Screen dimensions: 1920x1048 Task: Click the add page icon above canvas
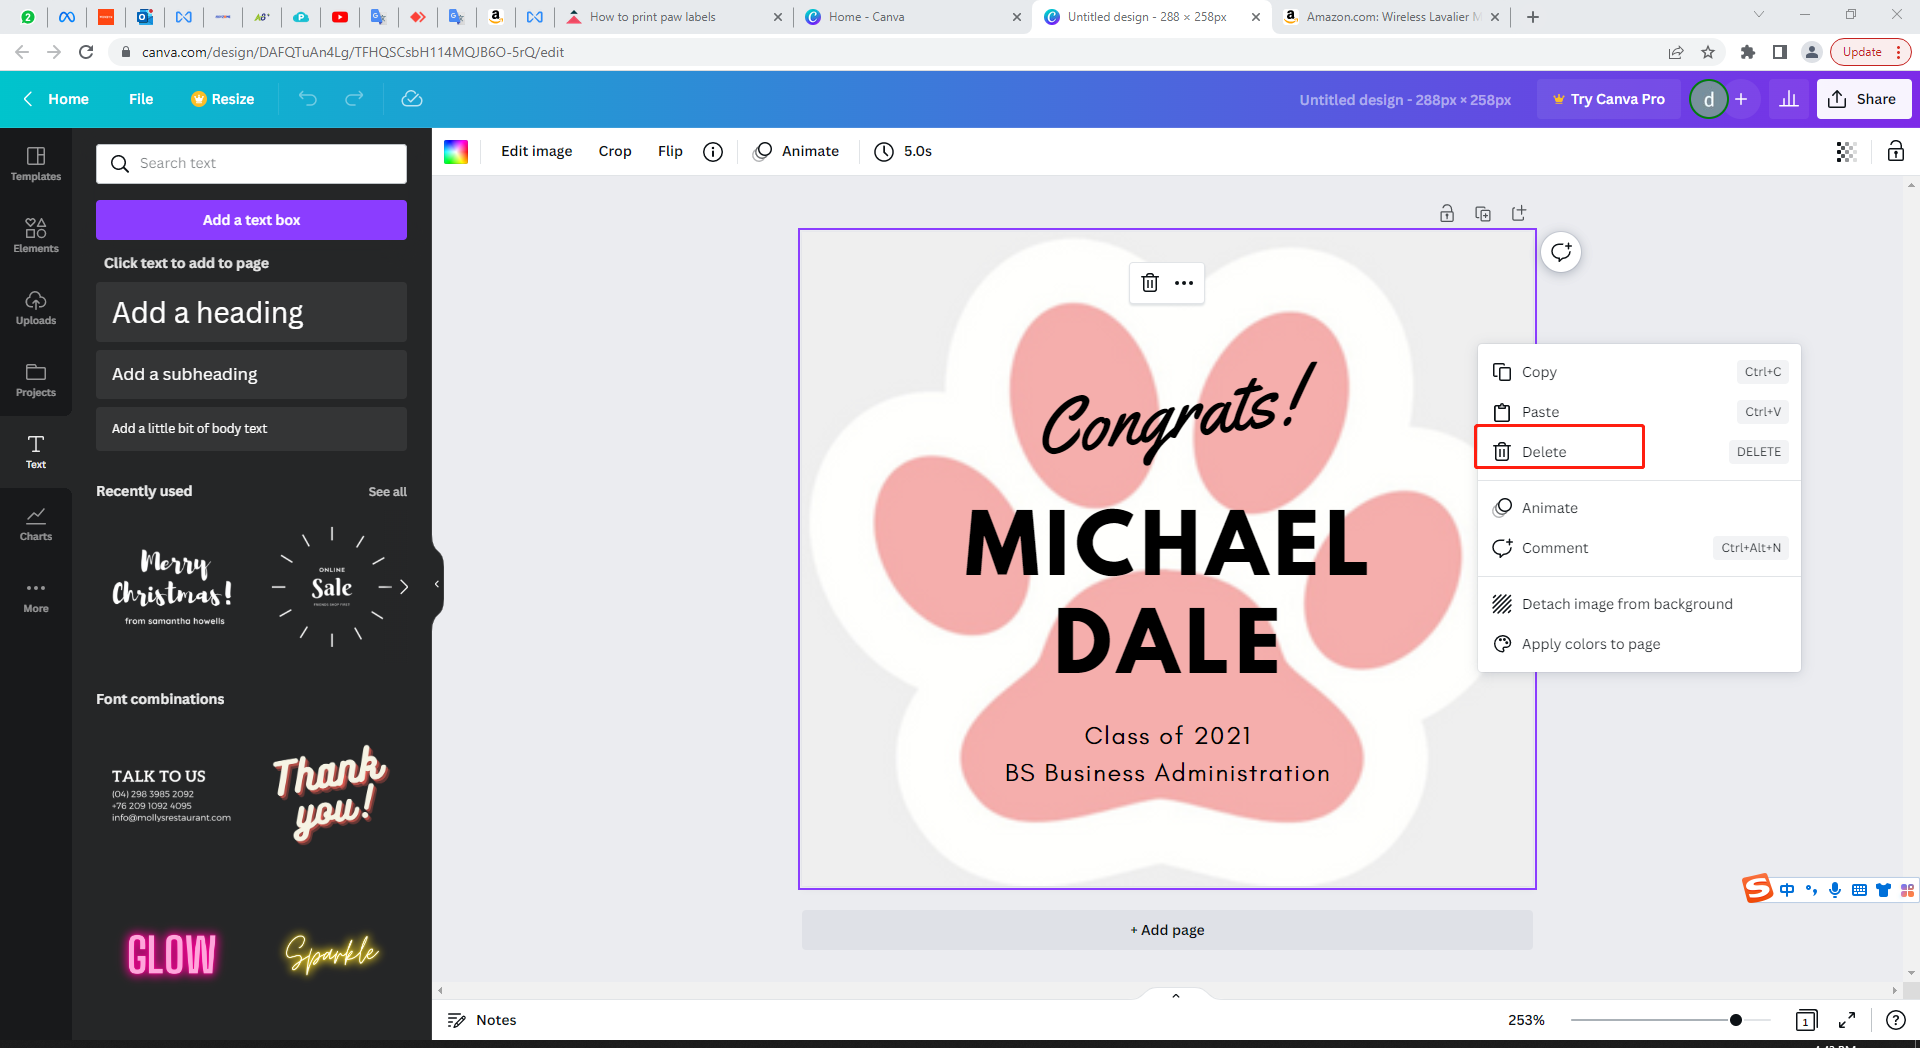pyautogui.click(x=1519, y=213)
